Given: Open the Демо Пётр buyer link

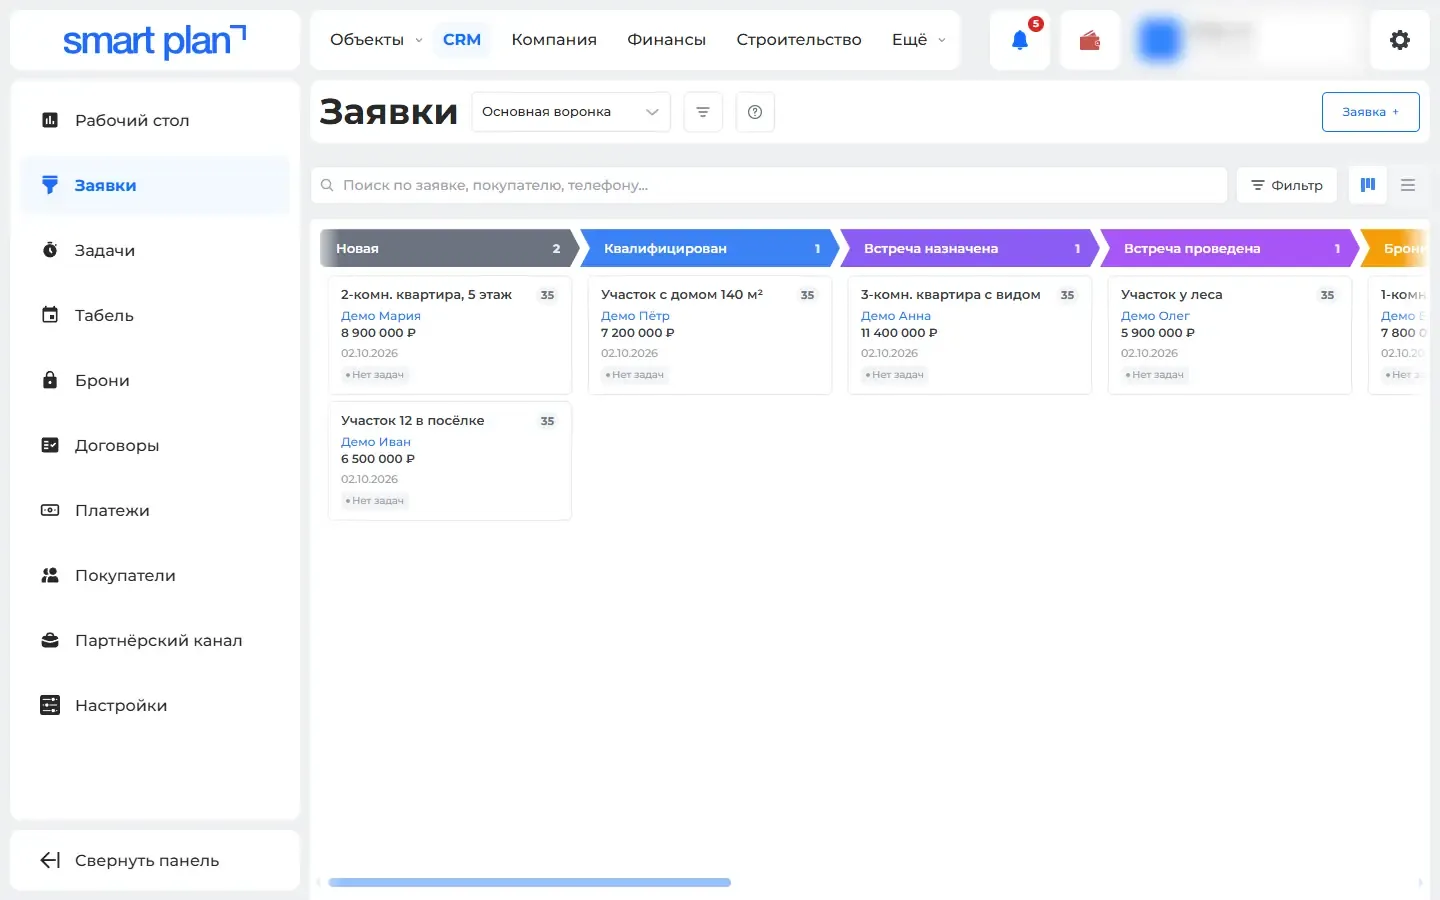Looking at the screenshot, I should click(x=635, y=315).
